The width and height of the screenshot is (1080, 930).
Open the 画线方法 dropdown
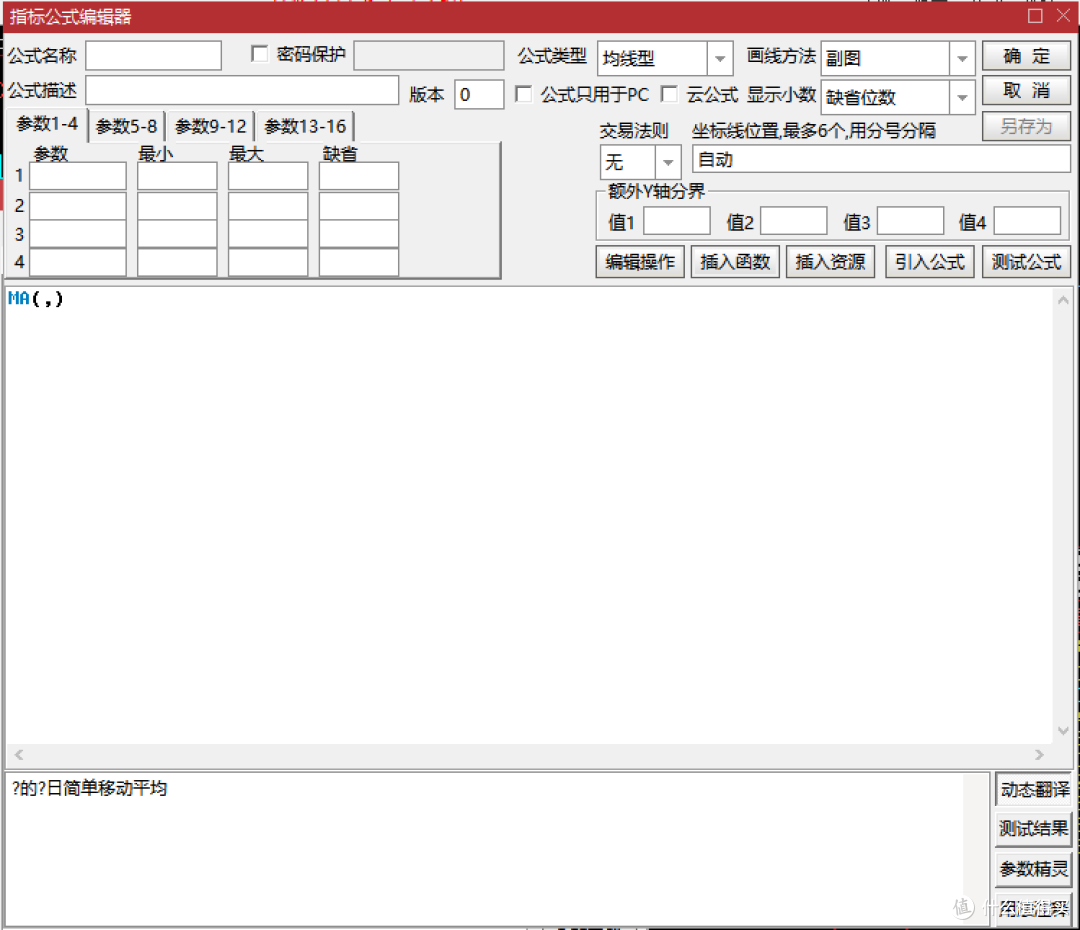click(x=962, y=59)
